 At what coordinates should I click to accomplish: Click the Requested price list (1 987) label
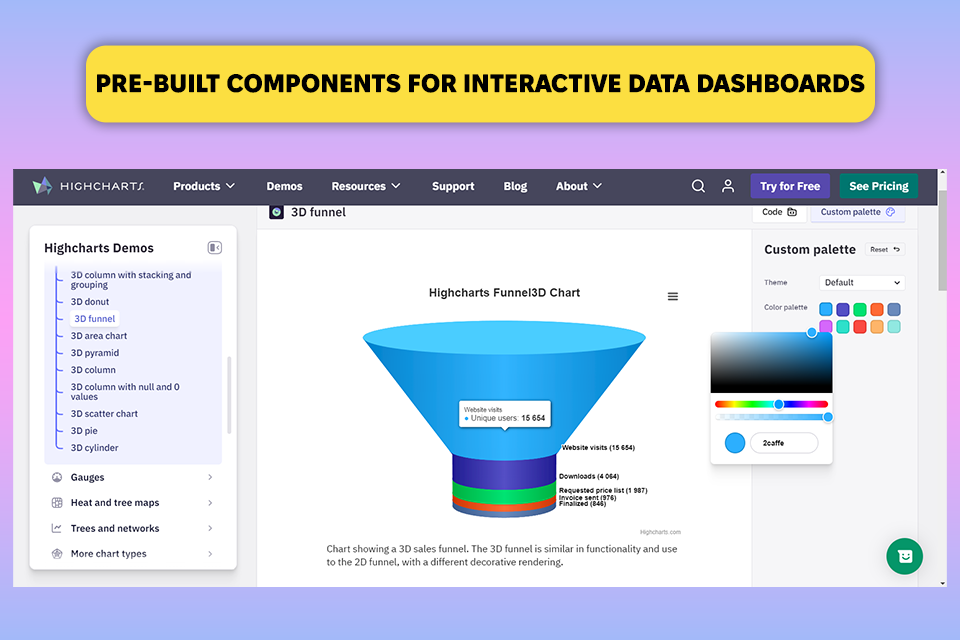(x=603, y=491)
